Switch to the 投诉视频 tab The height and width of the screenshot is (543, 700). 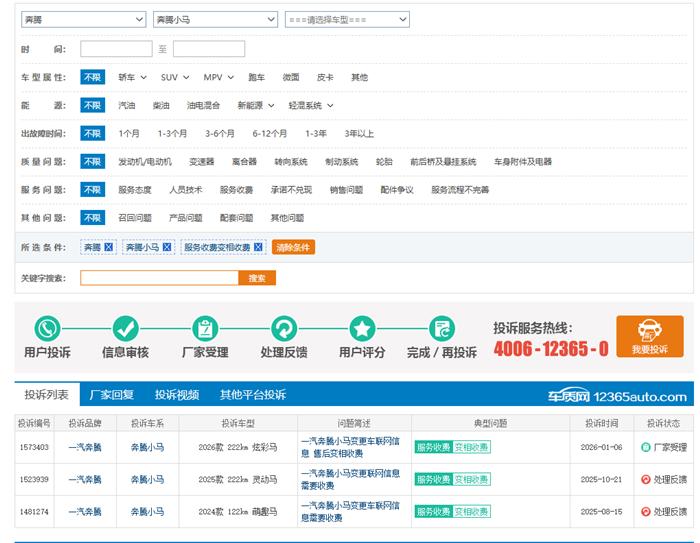(x=176, y=395)
